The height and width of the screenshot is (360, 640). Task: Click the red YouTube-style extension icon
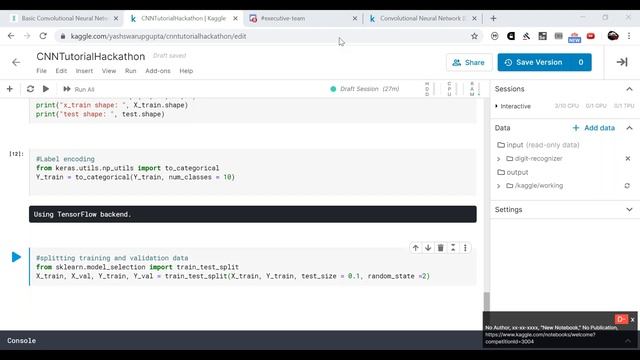591,36
